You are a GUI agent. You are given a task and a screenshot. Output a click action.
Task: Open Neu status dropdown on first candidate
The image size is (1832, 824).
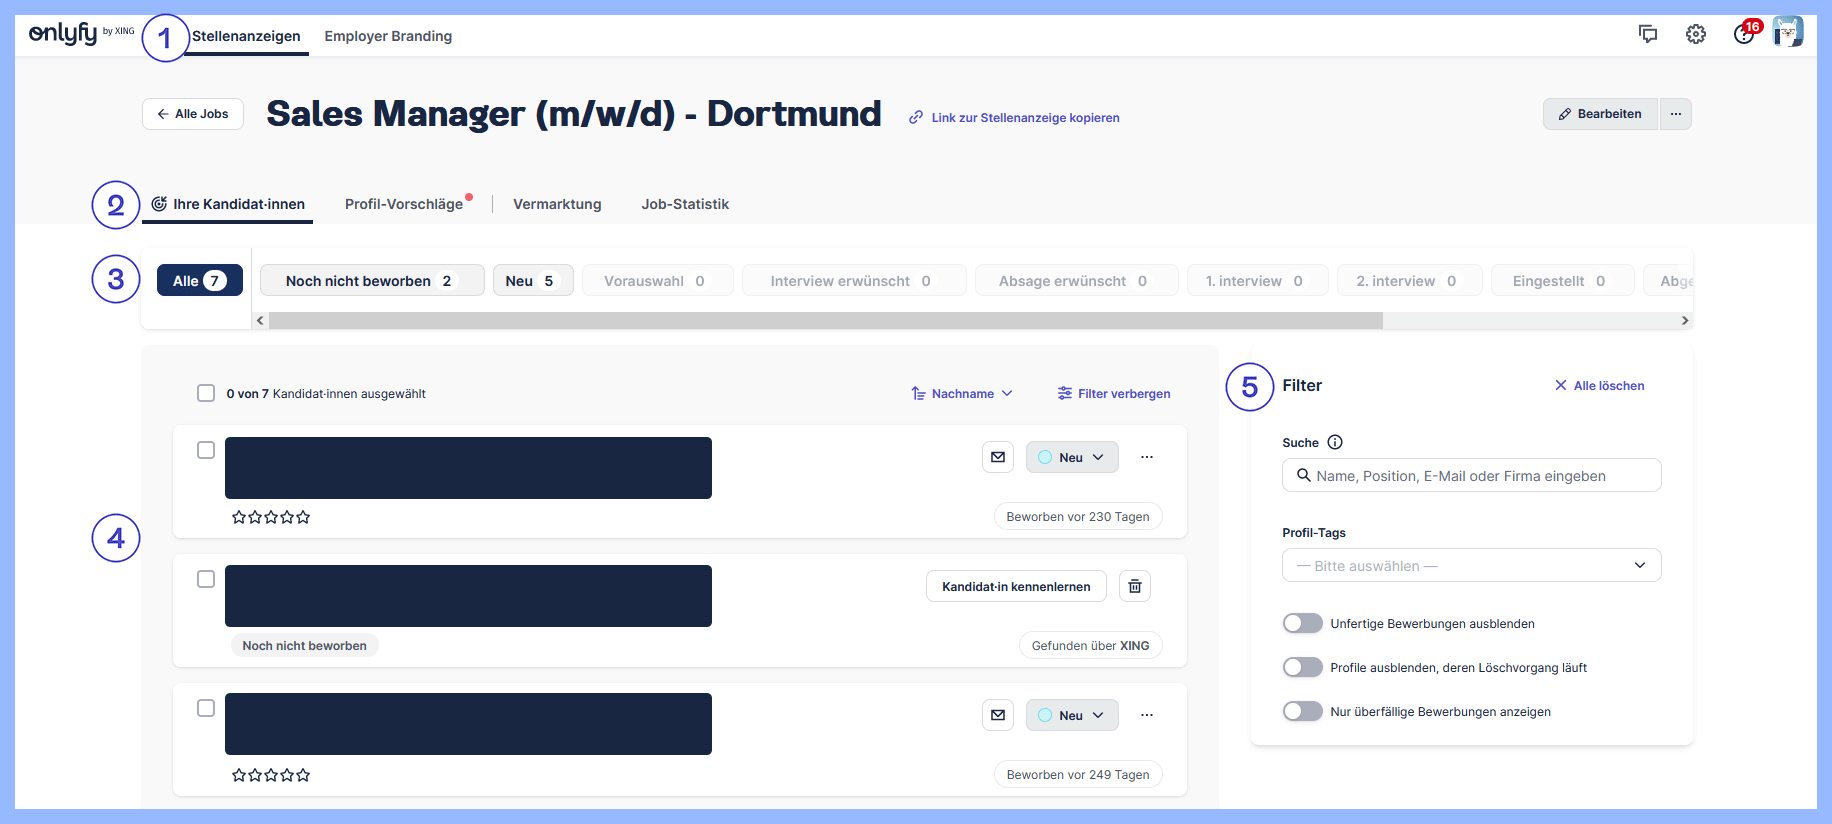tap(1072, 457)
